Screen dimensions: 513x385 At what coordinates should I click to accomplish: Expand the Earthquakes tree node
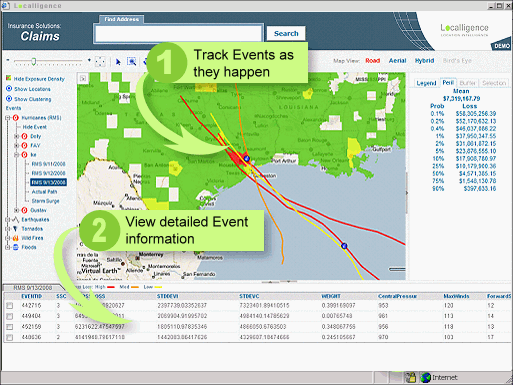tap(7, 220)
